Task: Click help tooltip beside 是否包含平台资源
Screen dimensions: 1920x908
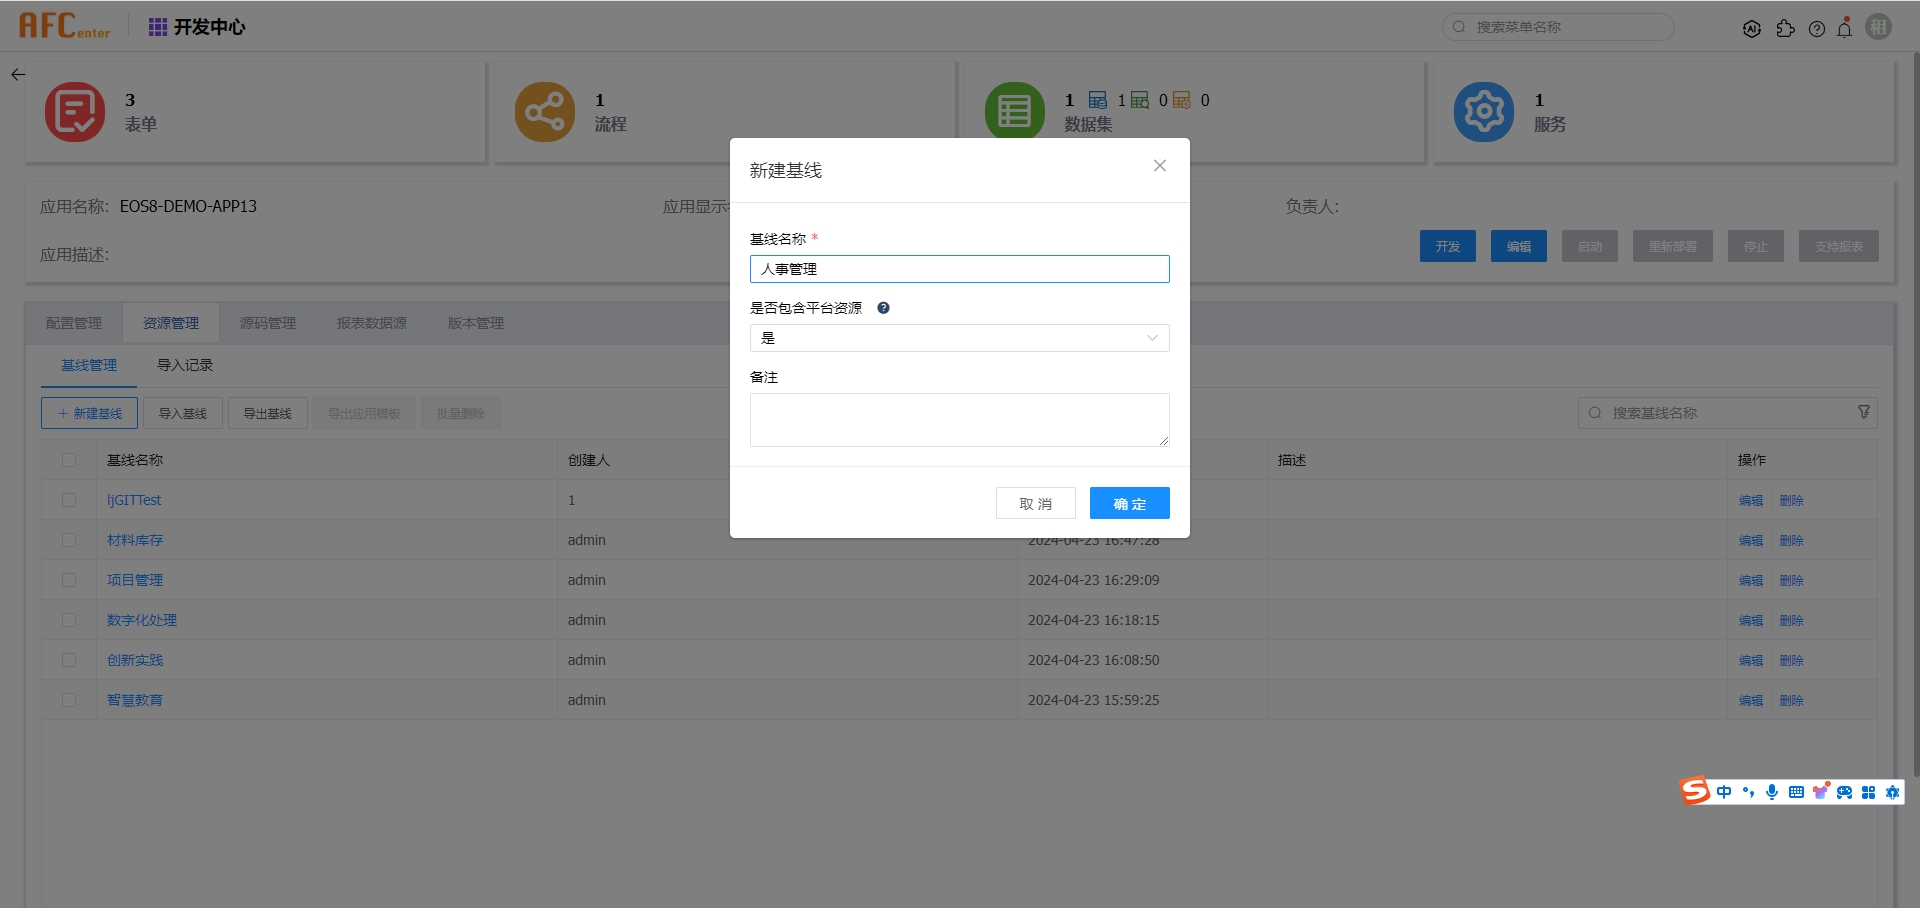Action: (883, 308)
